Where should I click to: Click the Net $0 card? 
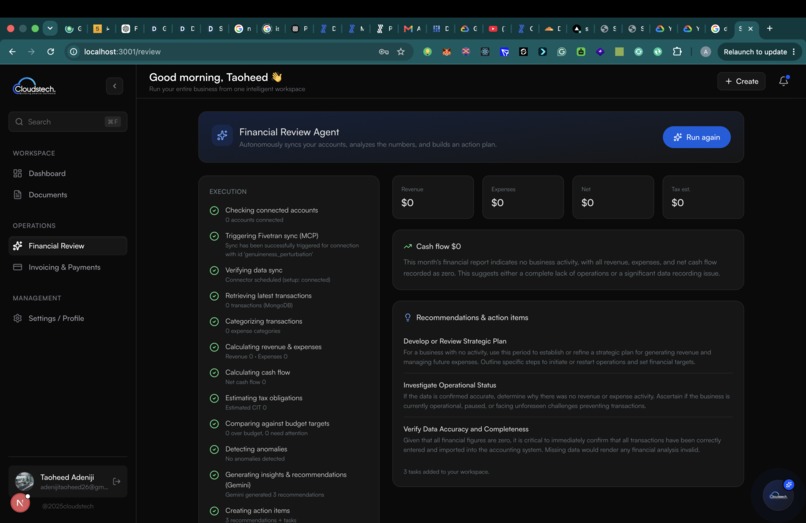[613, 197]
